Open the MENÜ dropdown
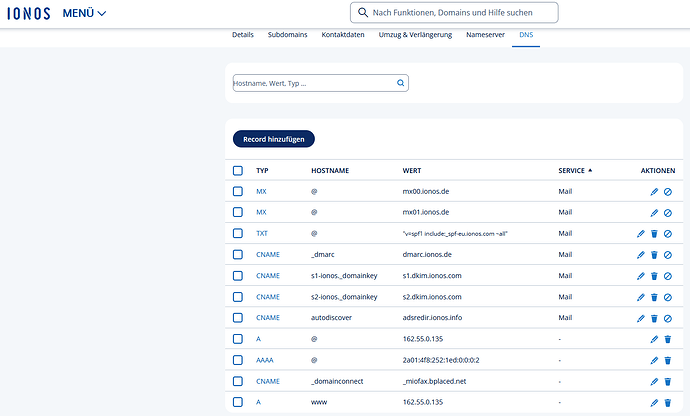690x416 pixels. tap(84, 13)
